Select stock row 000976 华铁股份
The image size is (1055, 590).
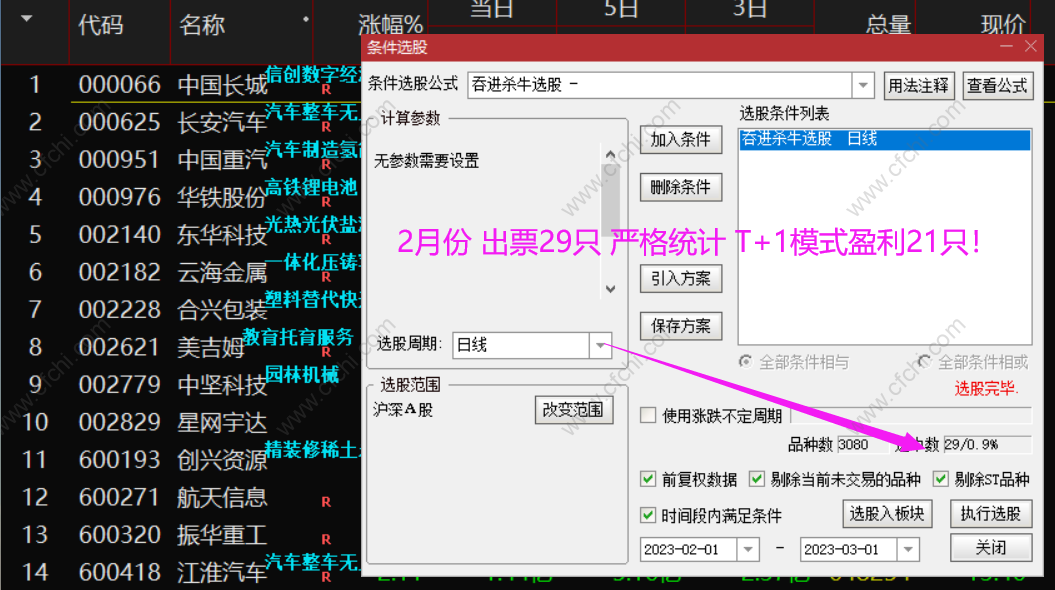(x=182, y=197)
